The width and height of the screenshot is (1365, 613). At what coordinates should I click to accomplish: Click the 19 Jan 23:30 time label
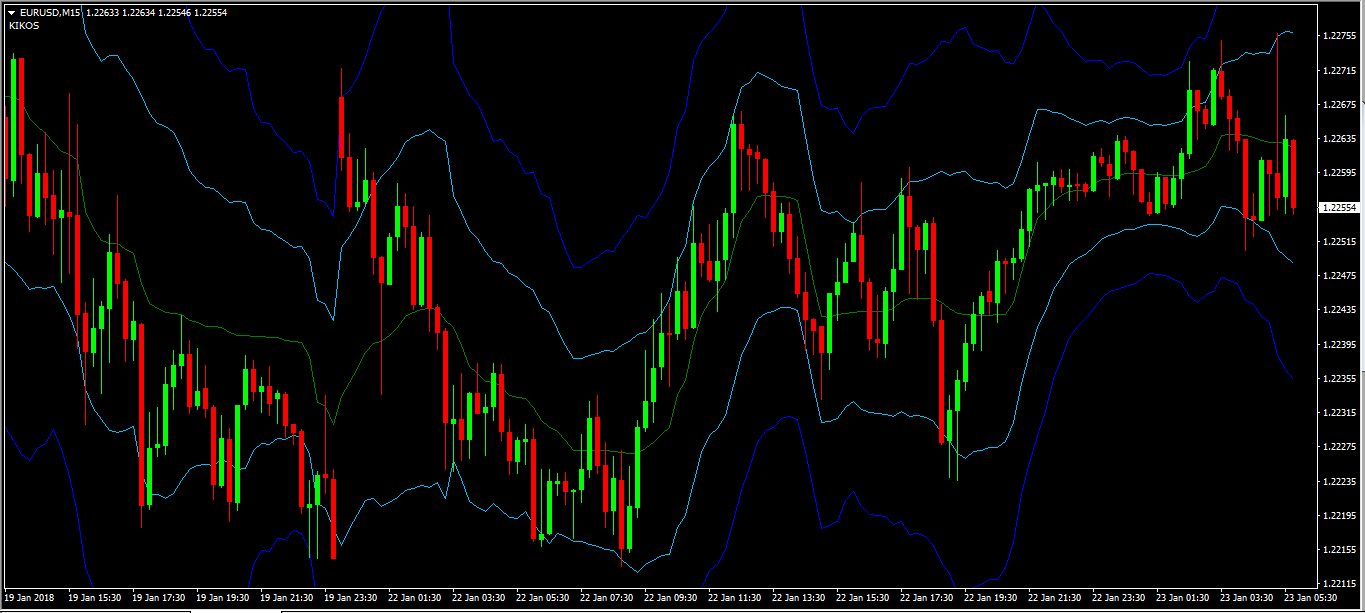pos(349,598)
